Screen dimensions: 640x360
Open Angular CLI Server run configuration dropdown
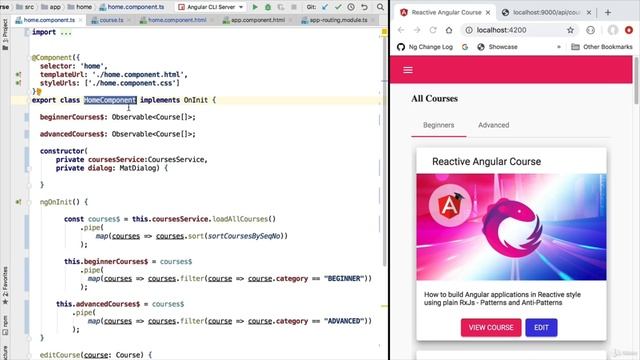pyautogui.click(x=211, y=7)
